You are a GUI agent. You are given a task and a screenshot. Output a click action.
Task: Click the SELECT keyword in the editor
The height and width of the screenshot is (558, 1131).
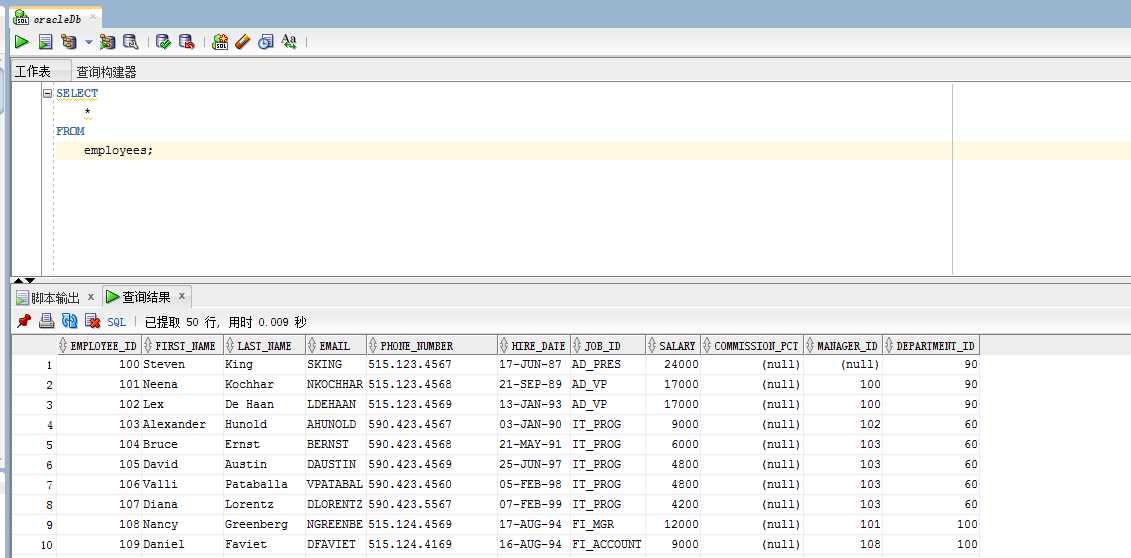coord(77,93)
